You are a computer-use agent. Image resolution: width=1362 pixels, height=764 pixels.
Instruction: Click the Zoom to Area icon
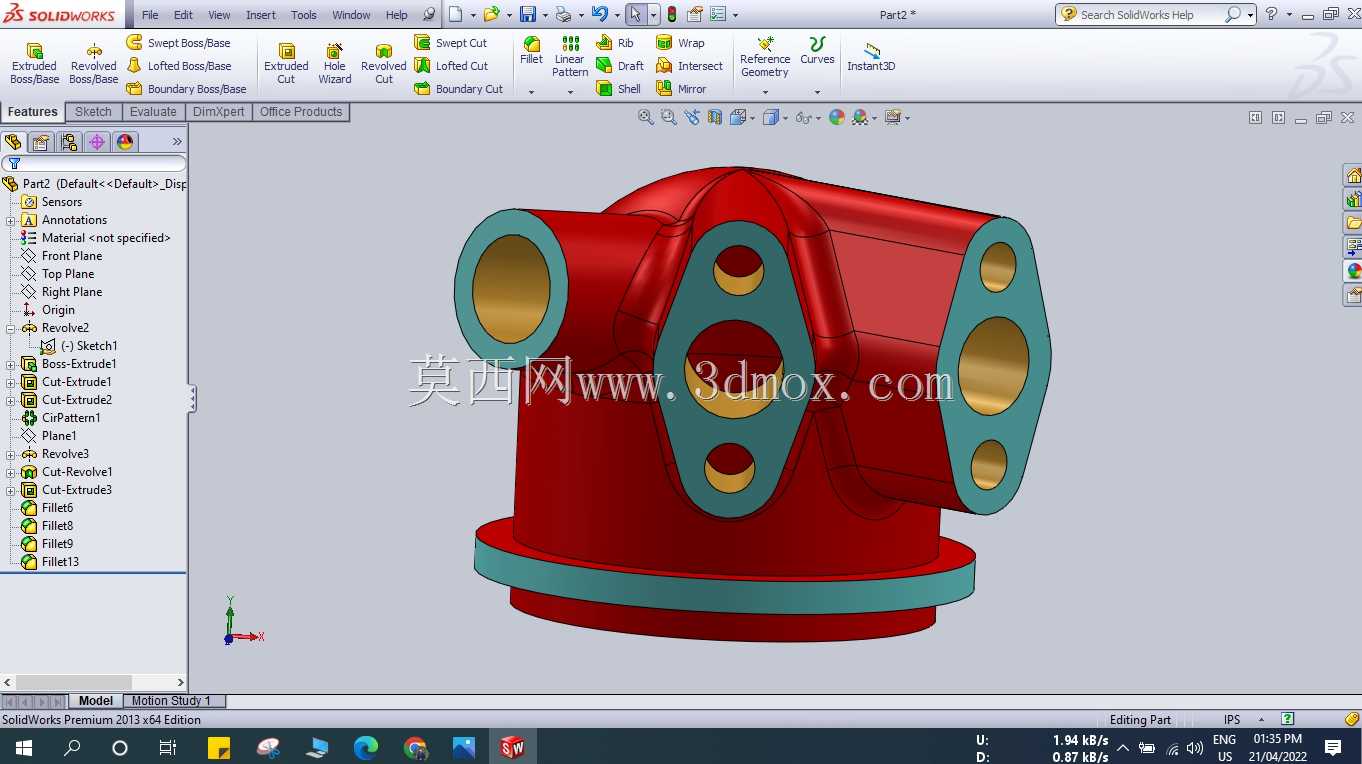(668, 117)
